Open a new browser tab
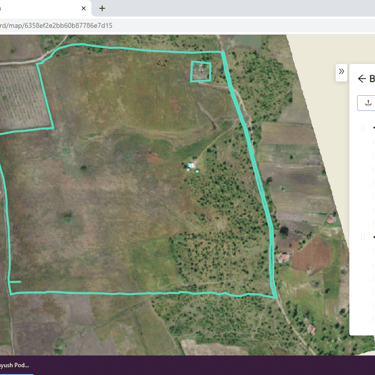 102,8
